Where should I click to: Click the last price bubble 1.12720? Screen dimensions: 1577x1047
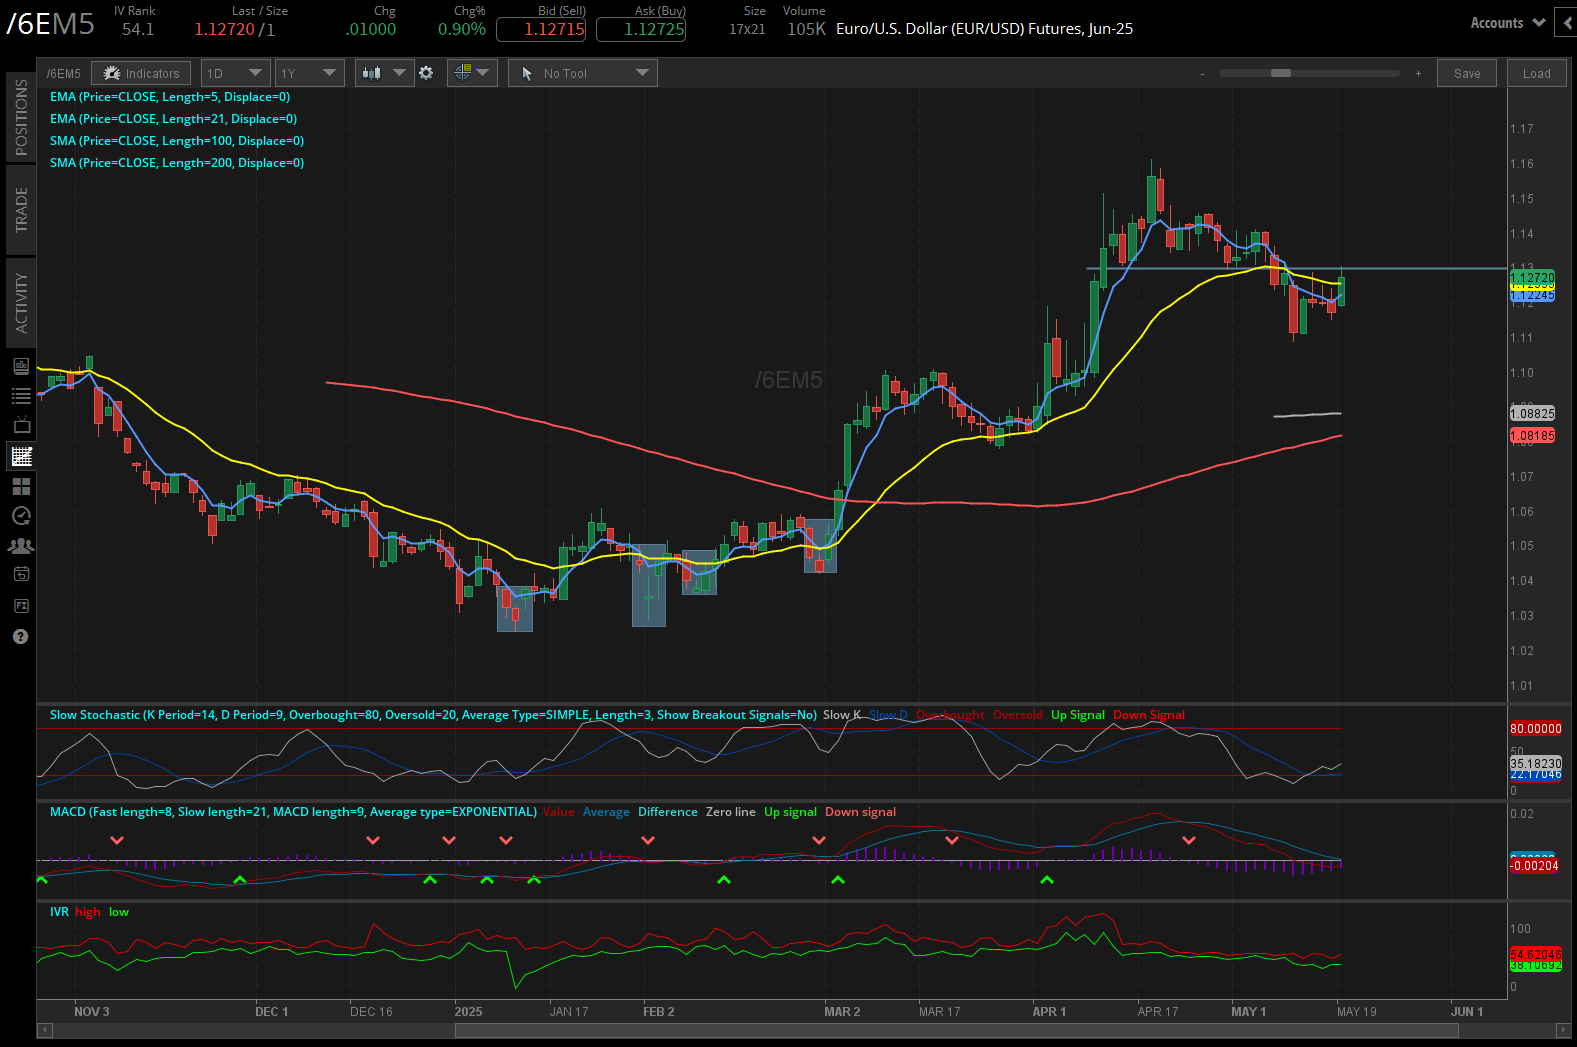pos(1532,277)
